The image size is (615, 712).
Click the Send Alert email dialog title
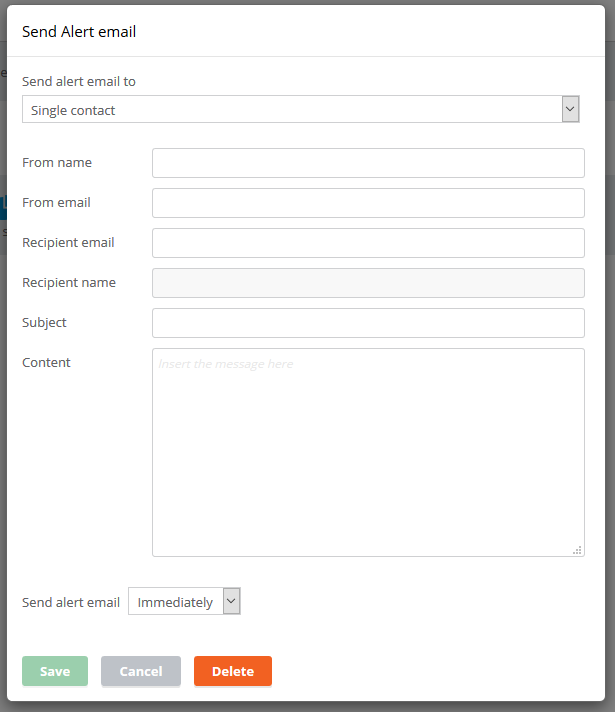pyautogui.click(x=79, y=32)
